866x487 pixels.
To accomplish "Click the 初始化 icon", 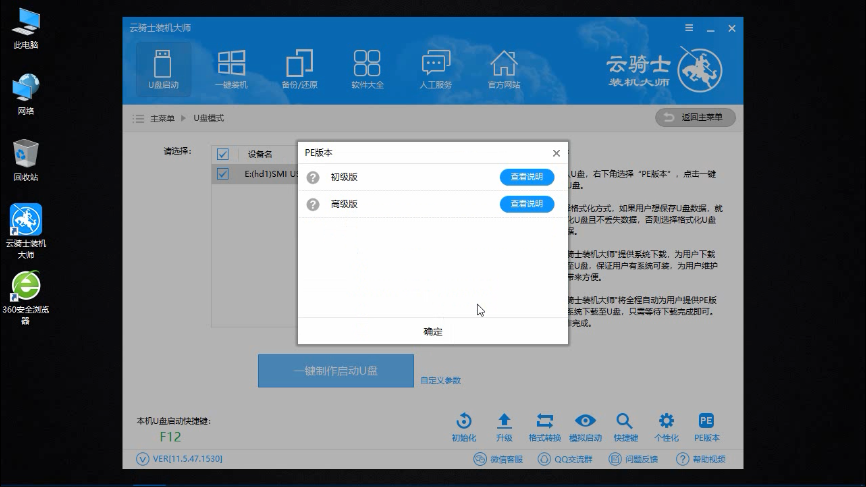I will (463, 427).
